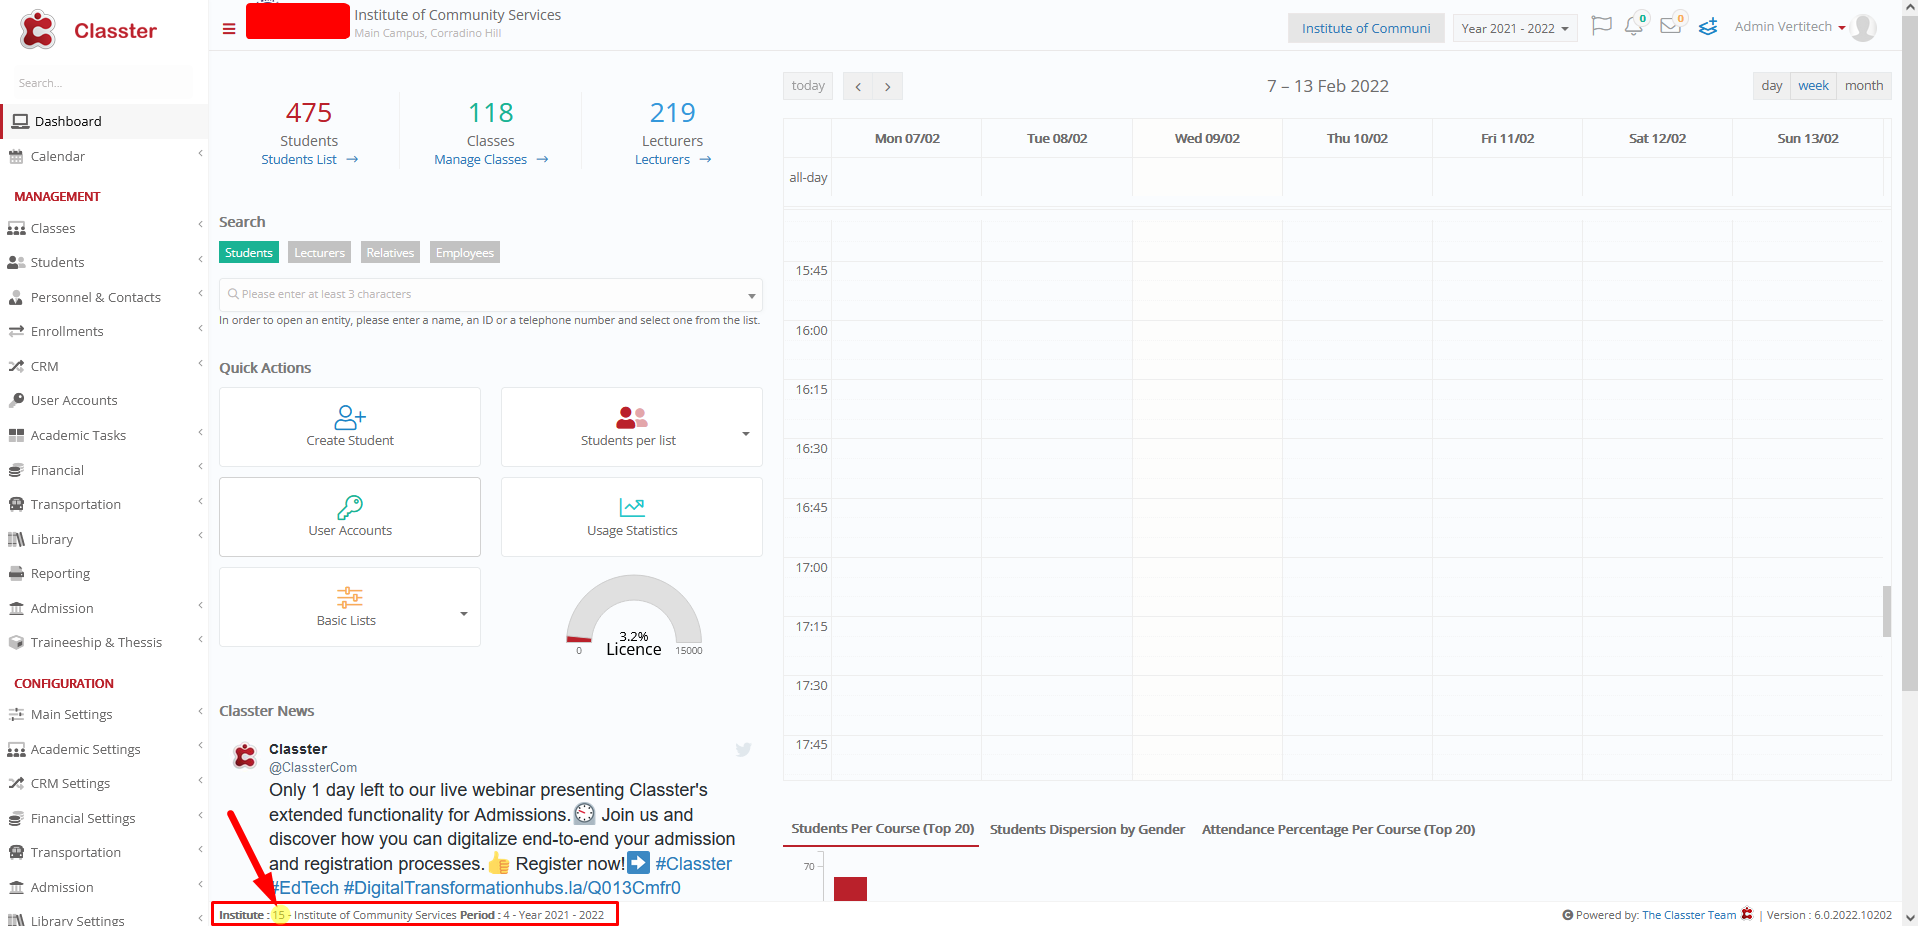The height and width of the screenshot is (926, 1918).
Task: Click the today calendar button
Action: [x=808, y=86]
